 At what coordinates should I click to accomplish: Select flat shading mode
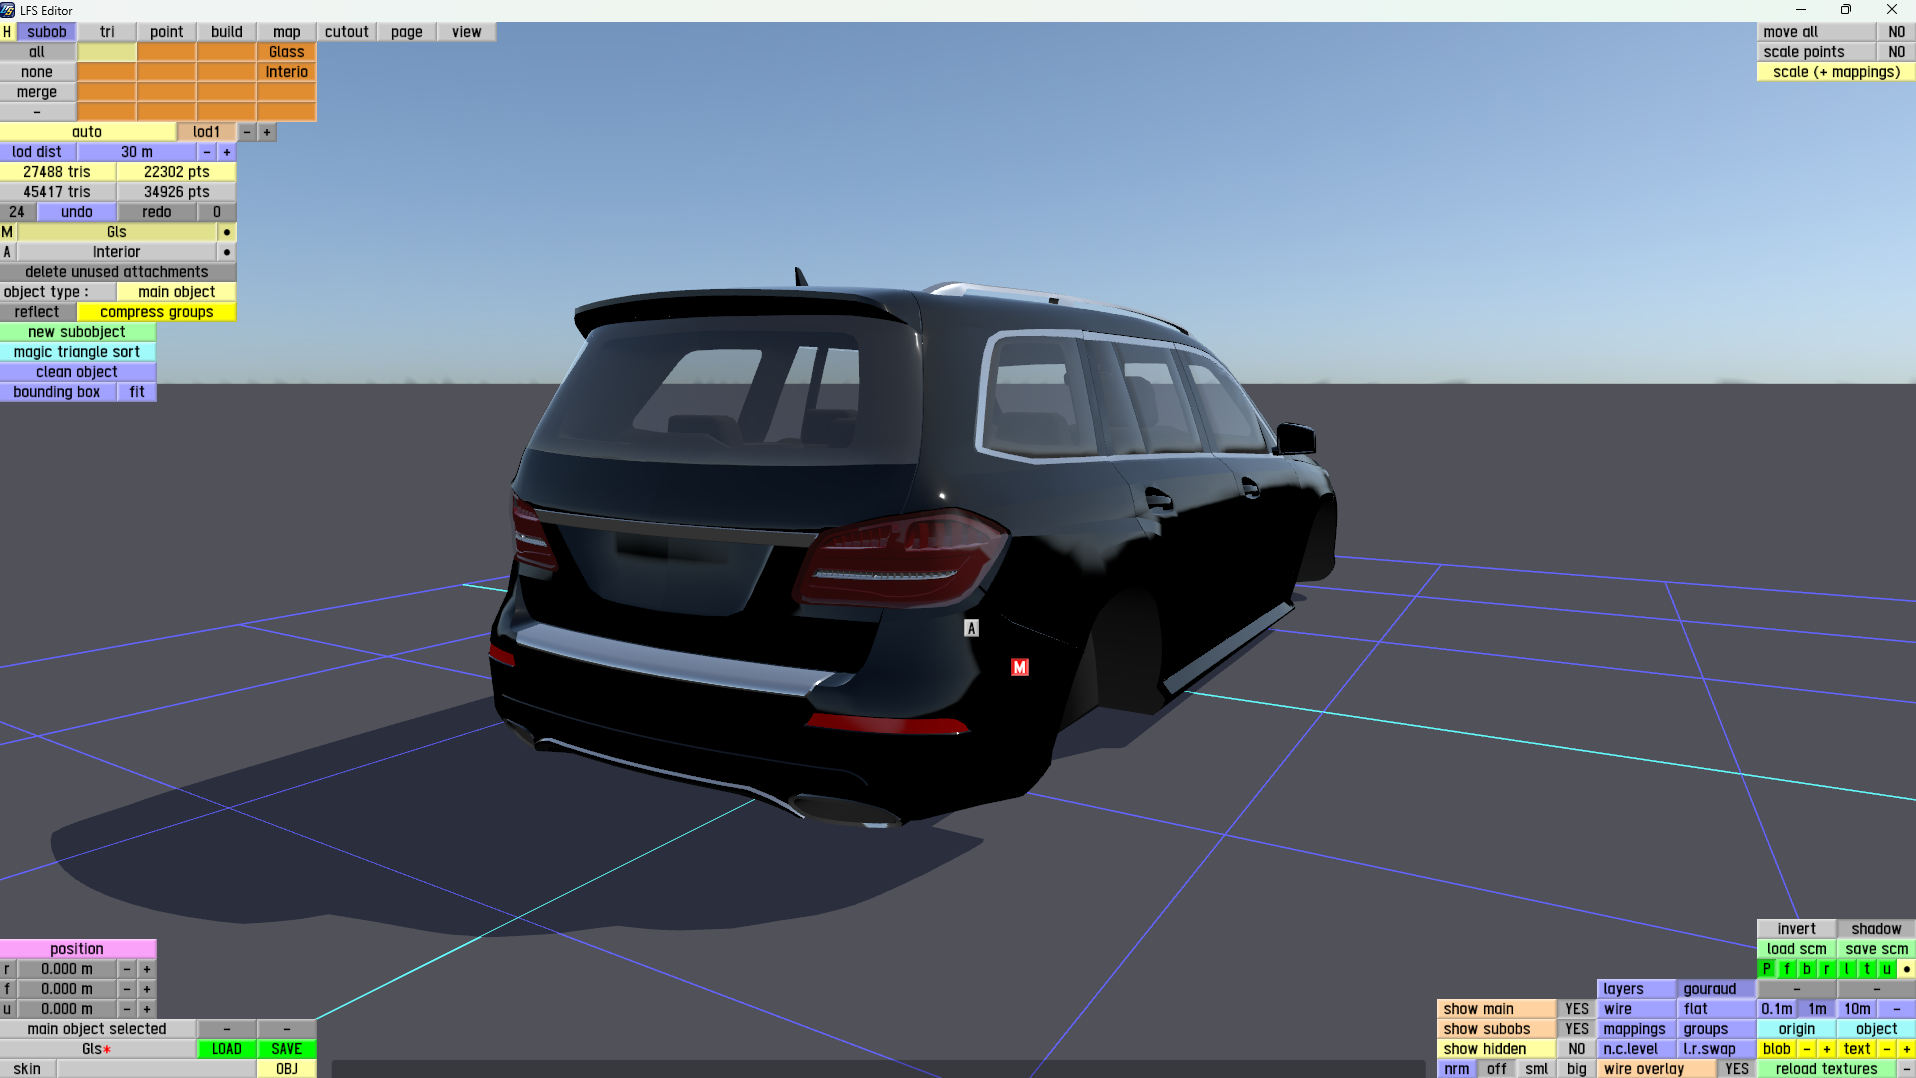click(1717, 1009)
